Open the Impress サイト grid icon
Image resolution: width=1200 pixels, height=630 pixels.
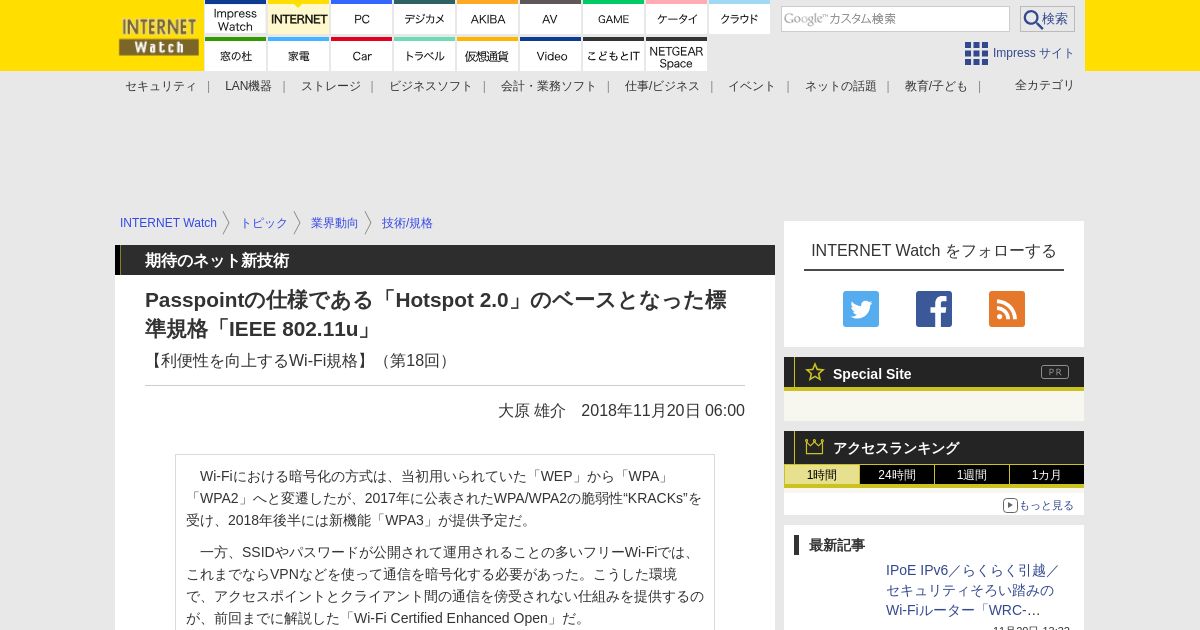(x=976, y=53)
